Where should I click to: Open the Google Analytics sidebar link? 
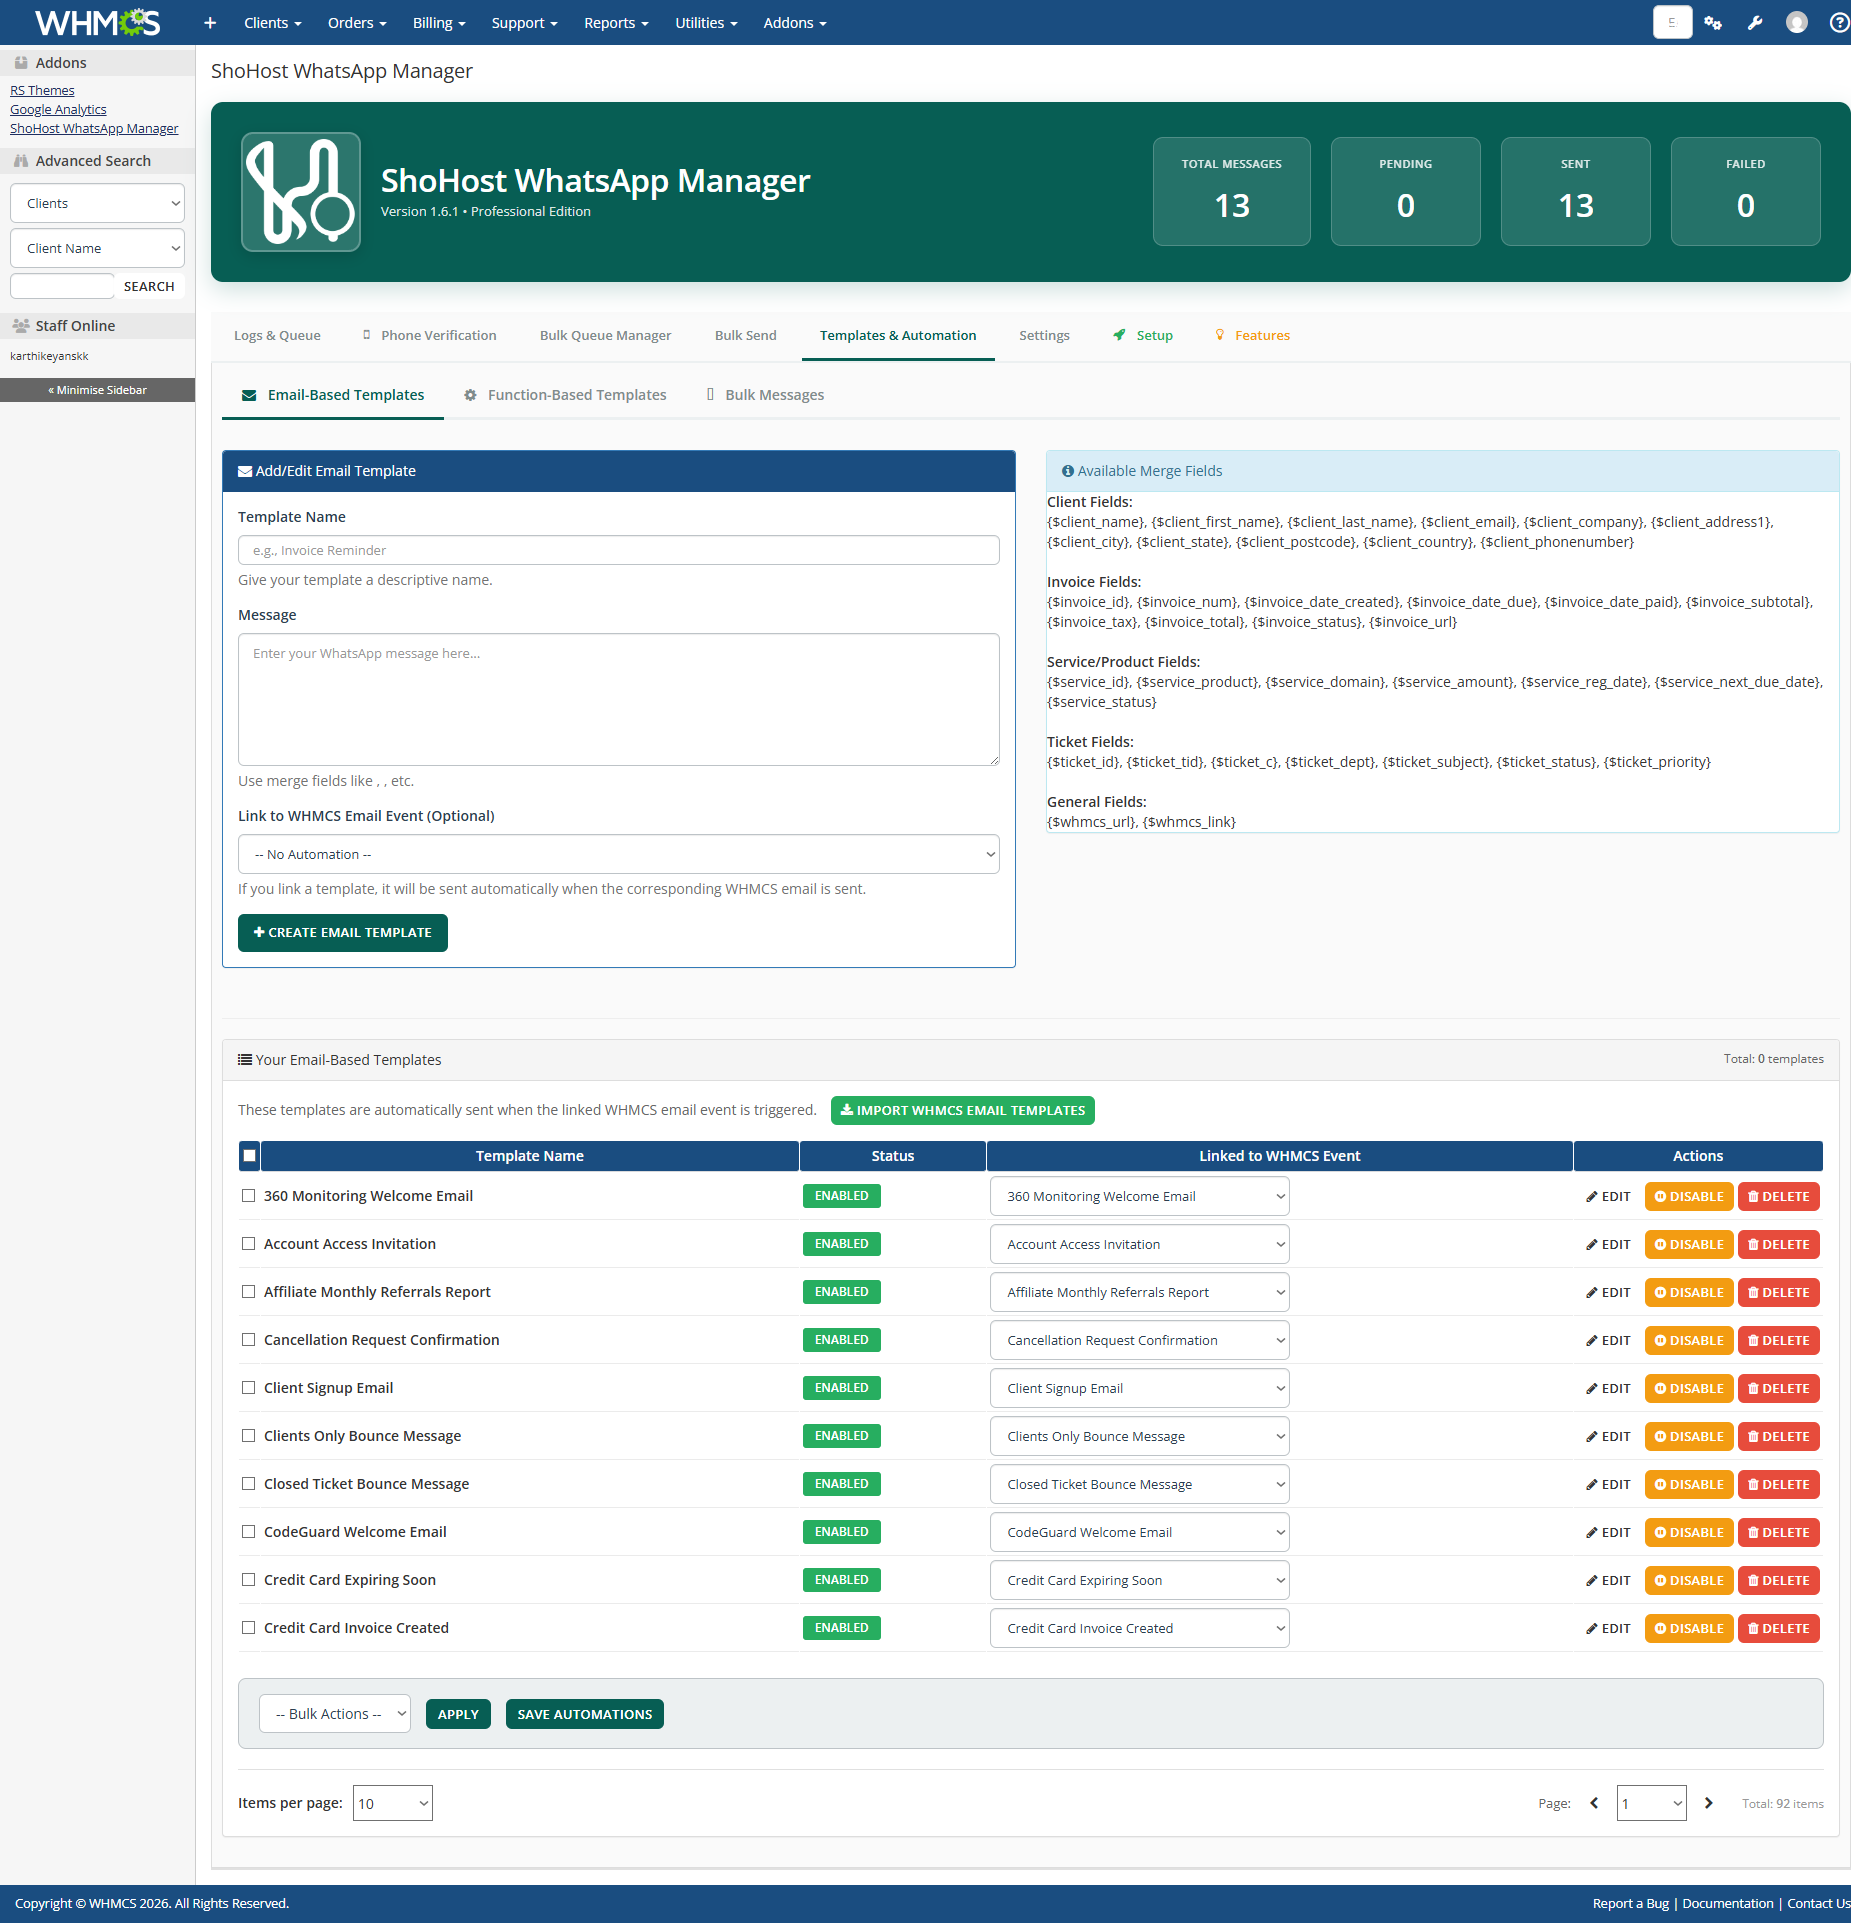[58, 109]
